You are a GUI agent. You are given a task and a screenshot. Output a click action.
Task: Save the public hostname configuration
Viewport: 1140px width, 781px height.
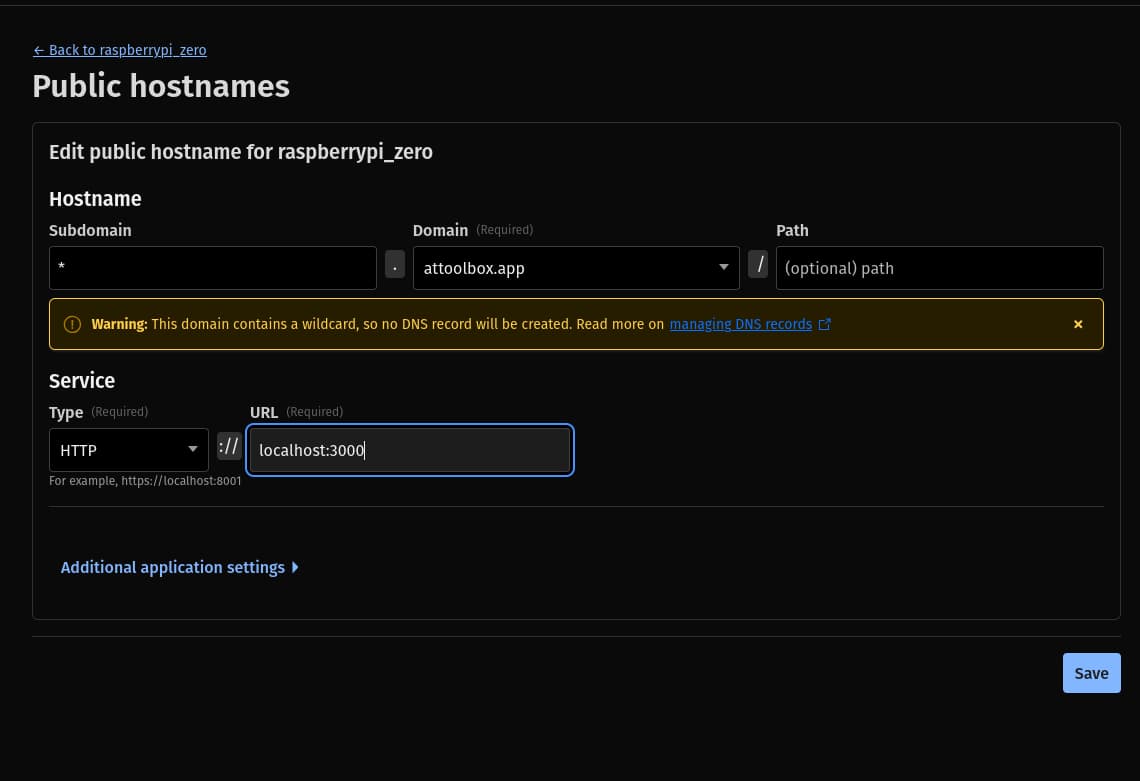[1091, 673]
